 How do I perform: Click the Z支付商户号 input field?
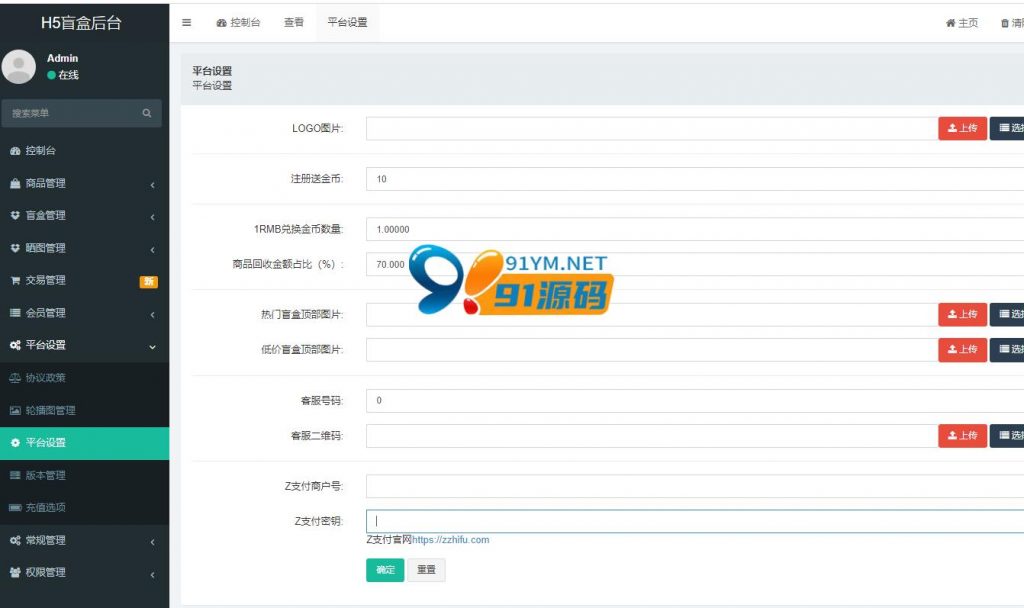point(695,487)
